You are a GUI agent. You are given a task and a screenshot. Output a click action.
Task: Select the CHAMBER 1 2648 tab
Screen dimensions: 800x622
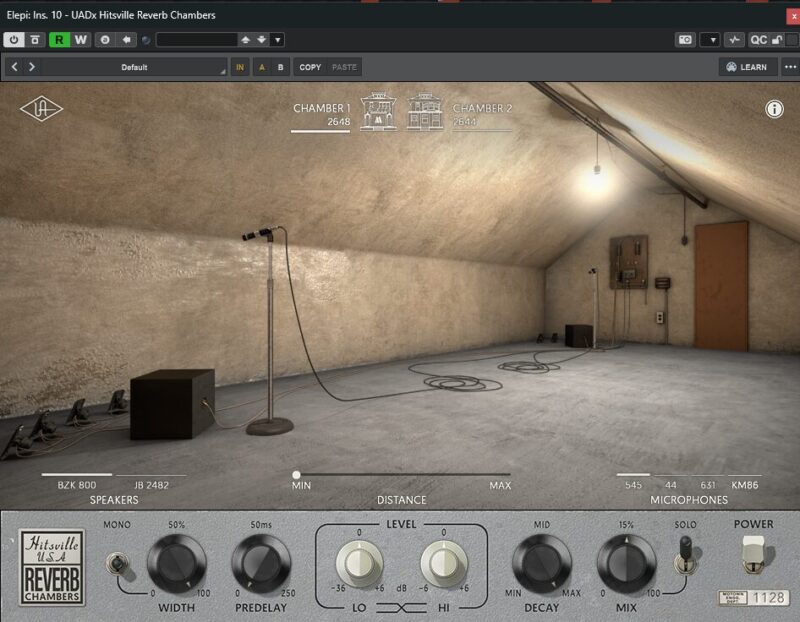tap(321, 115)
